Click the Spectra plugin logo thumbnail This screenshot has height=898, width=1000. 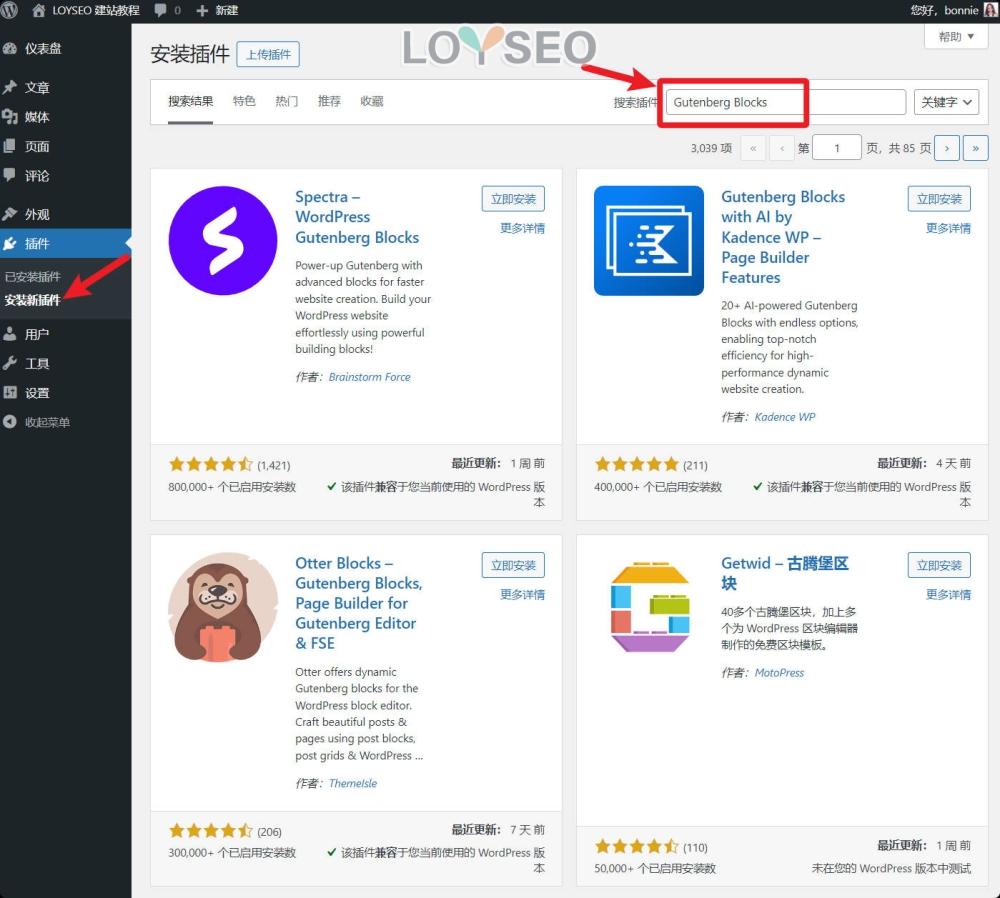coord(222,242)
